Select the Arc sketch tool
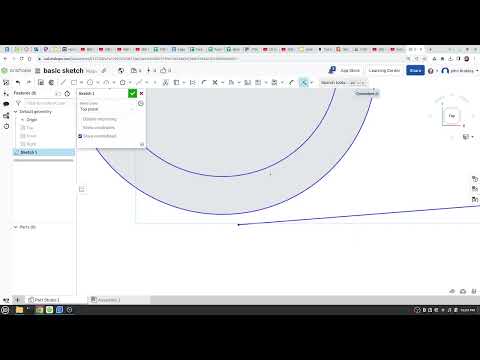480x360 pixels. tap(106, 82)
